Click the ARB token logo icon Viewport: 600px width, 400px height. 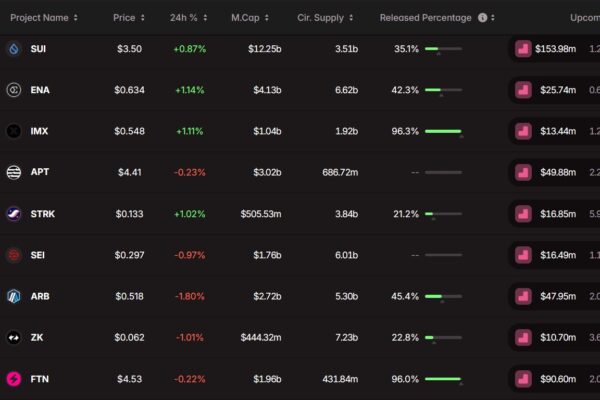14,296
